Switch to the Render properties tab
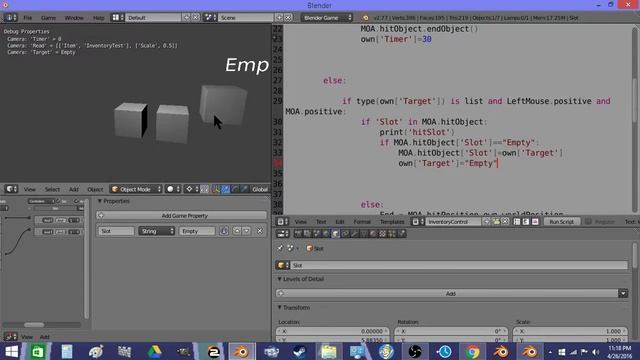 (298, 234)
